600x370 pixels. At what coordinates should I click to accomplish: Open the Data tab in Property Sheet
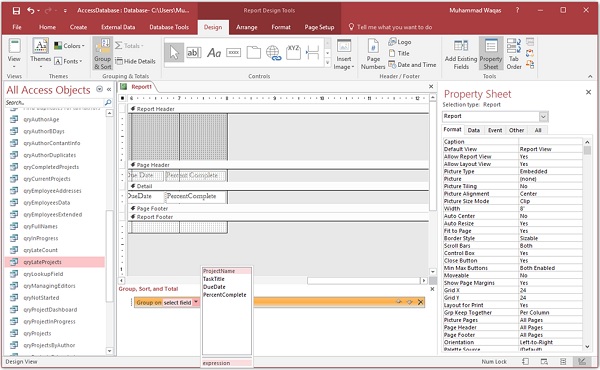pyautogui.click(x=473, y=130)
